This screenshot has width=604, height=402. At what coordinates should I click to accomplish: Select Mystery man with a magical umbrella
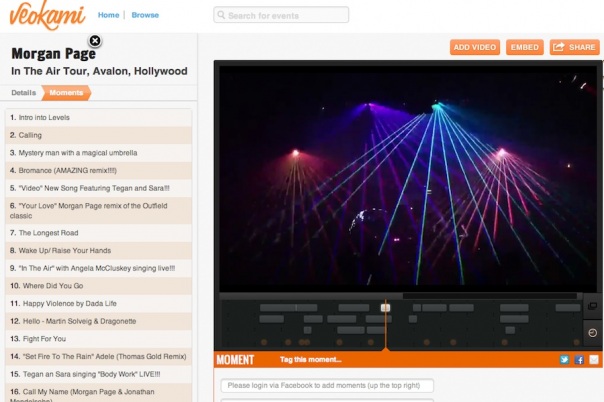pyautogui.click(x=99, y=153)
